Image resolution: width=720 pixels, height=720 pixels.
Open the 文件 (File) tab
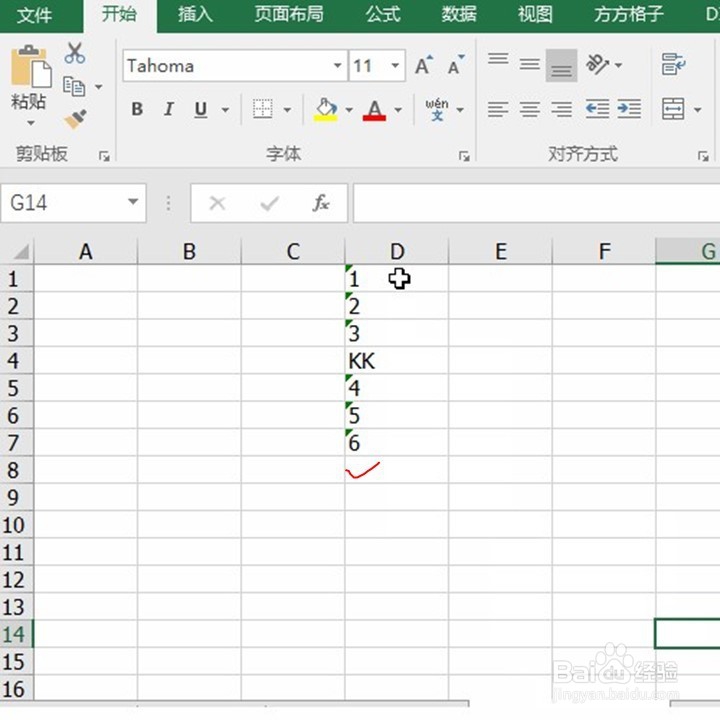pos(34,15)
